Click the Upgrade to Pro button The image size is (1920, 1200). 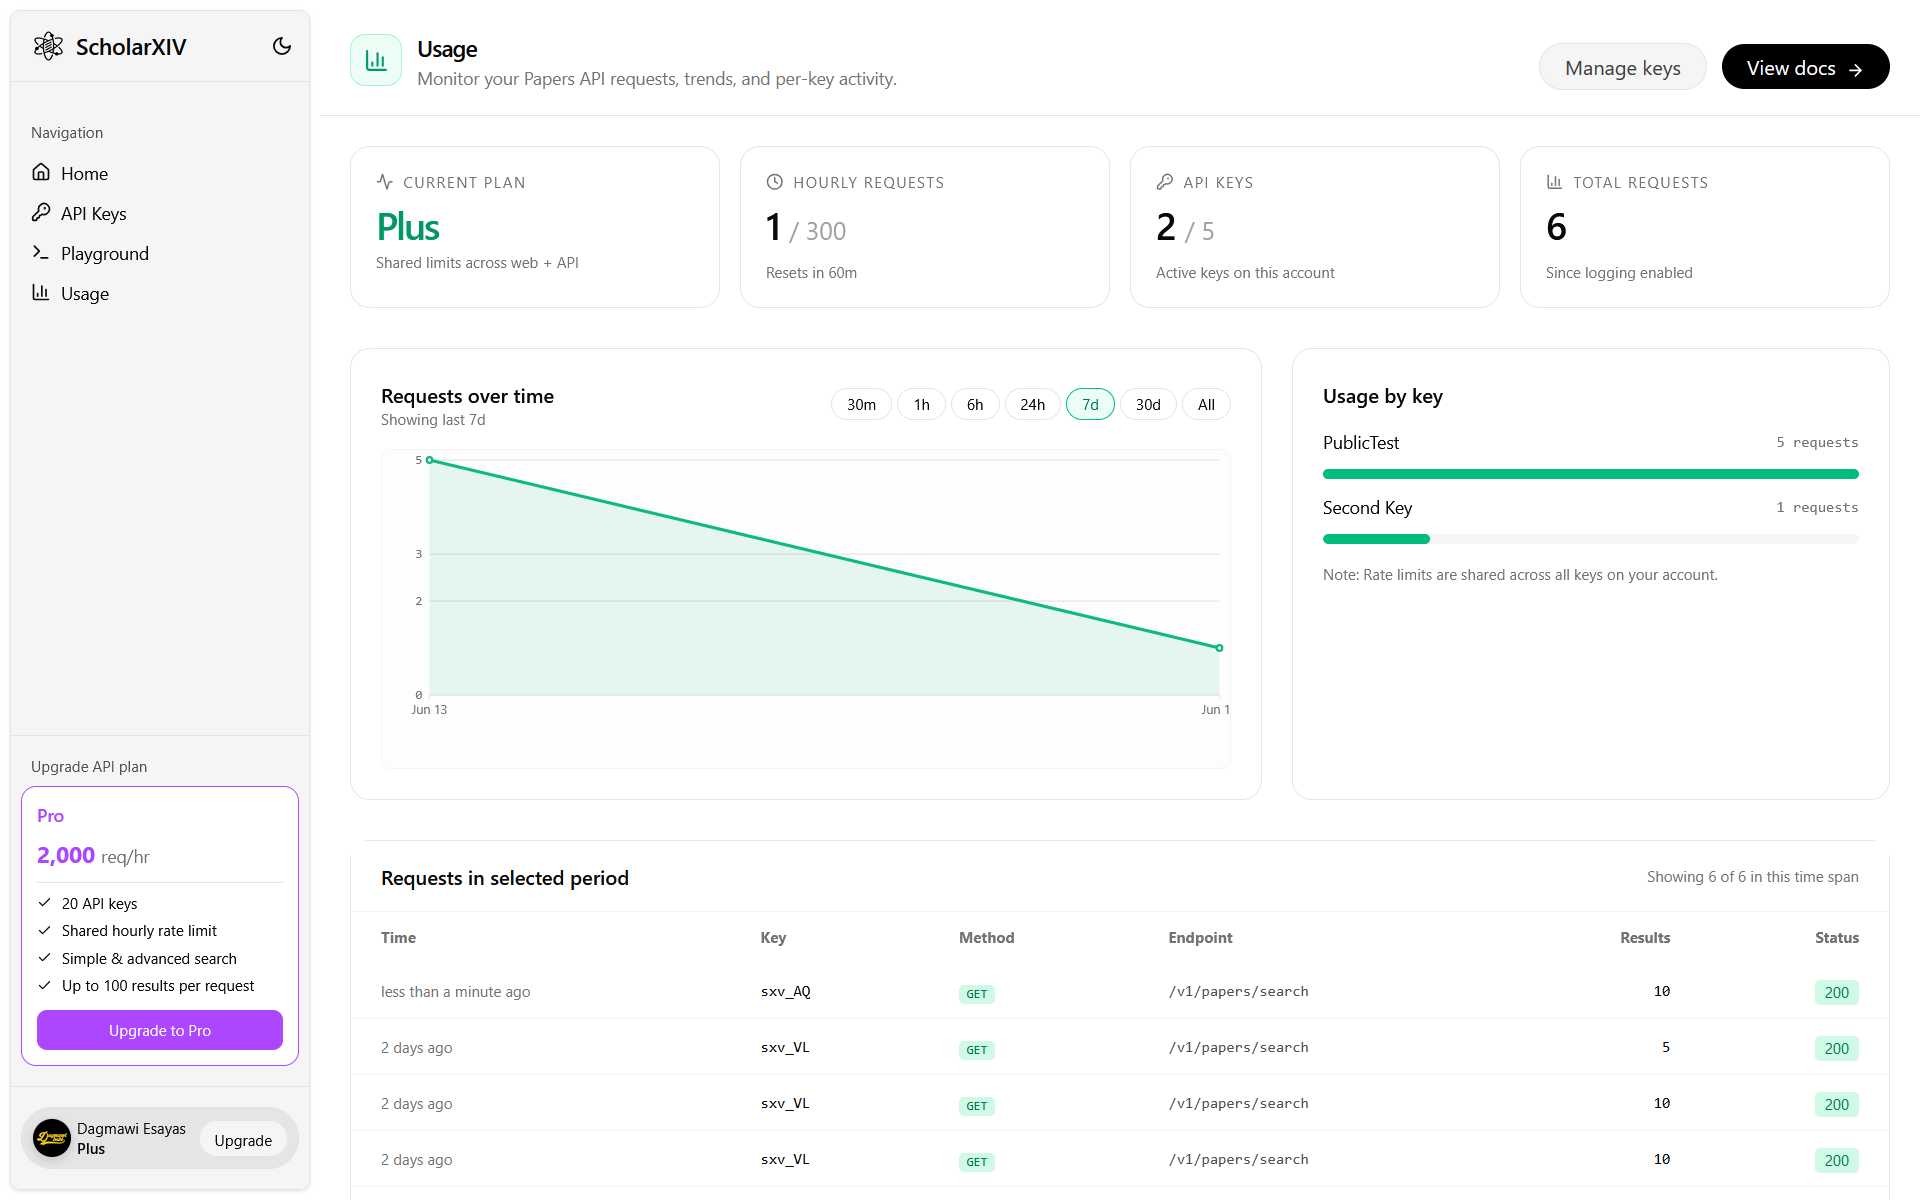[x=160, y=1030]
